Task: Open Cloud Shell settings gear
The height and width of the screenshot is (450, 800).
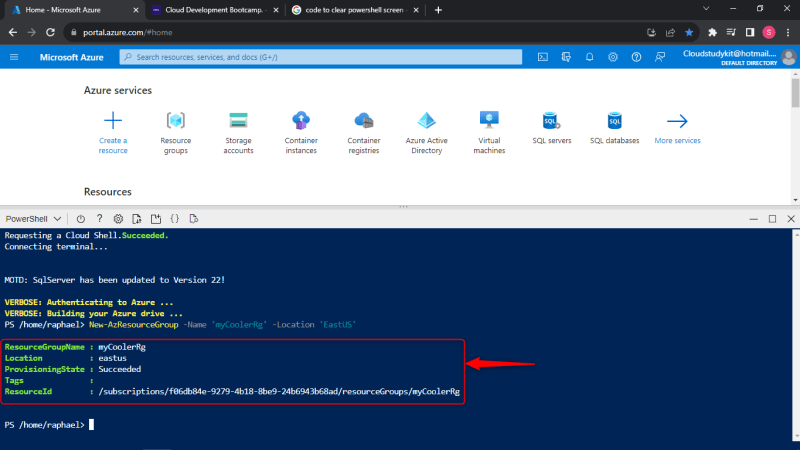Action: coord(118,219)
